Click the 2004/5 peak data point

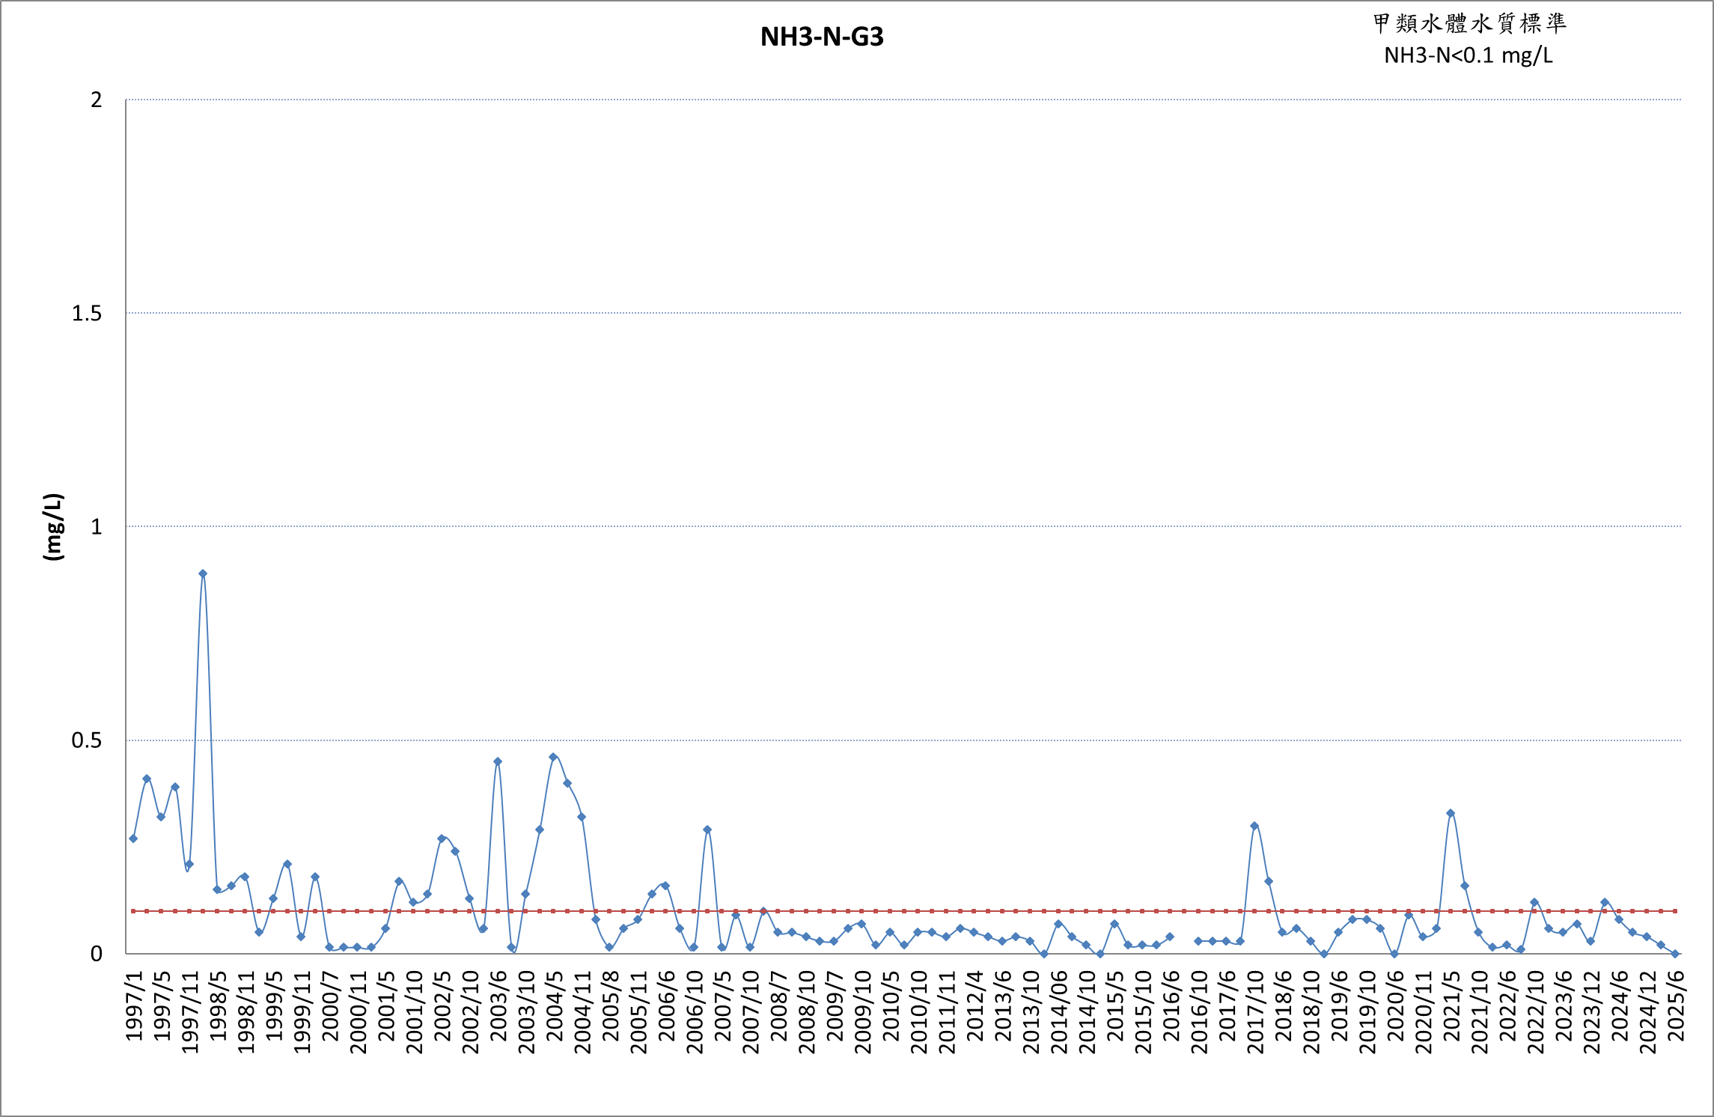click(553, 757)
